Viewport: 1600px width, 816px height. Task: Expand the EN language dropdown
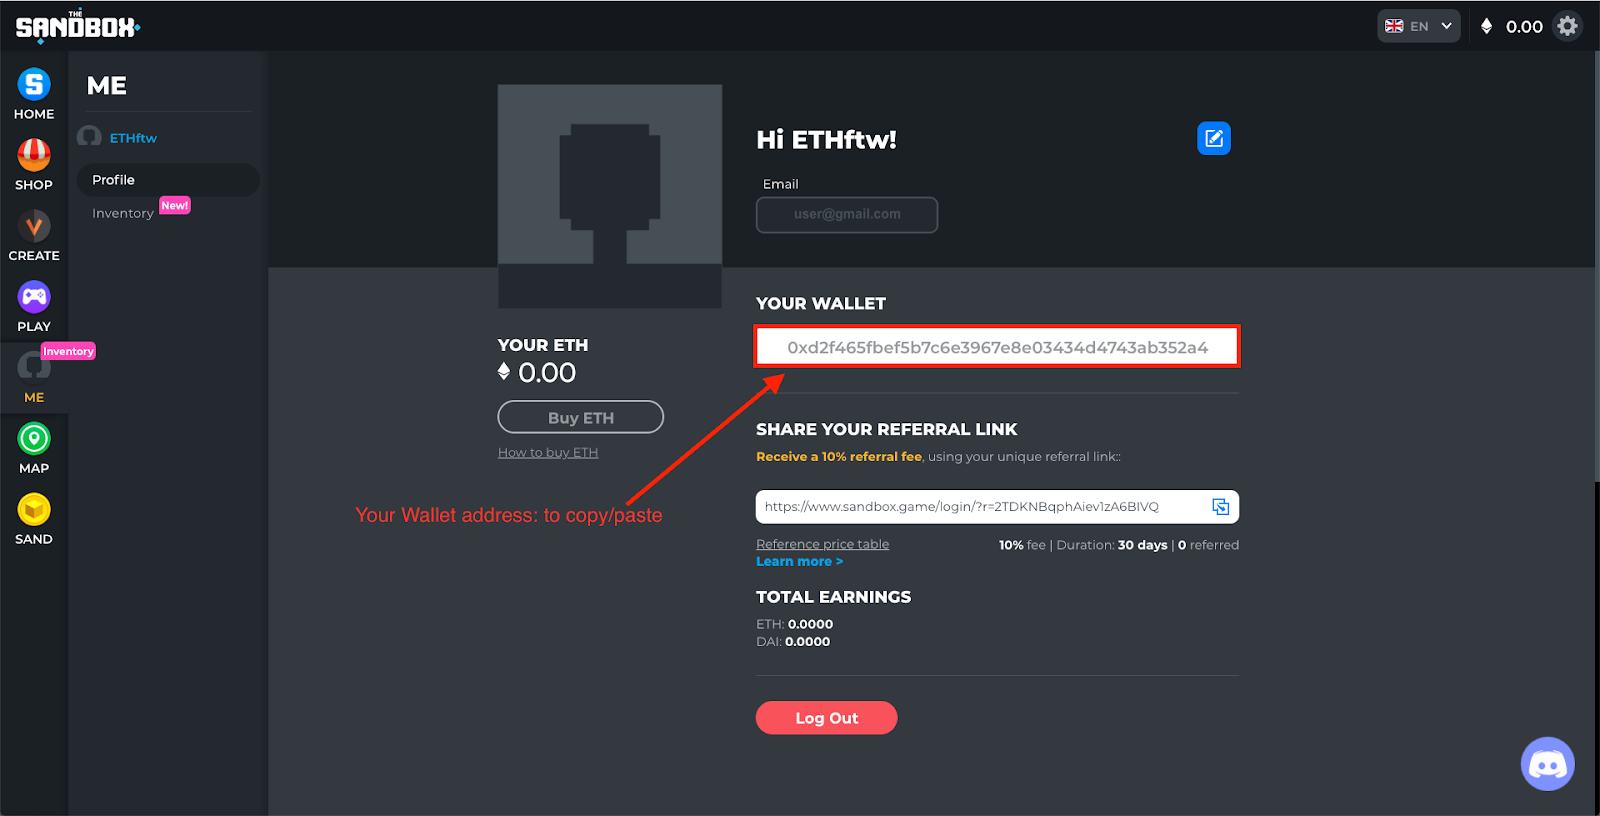1418,26
